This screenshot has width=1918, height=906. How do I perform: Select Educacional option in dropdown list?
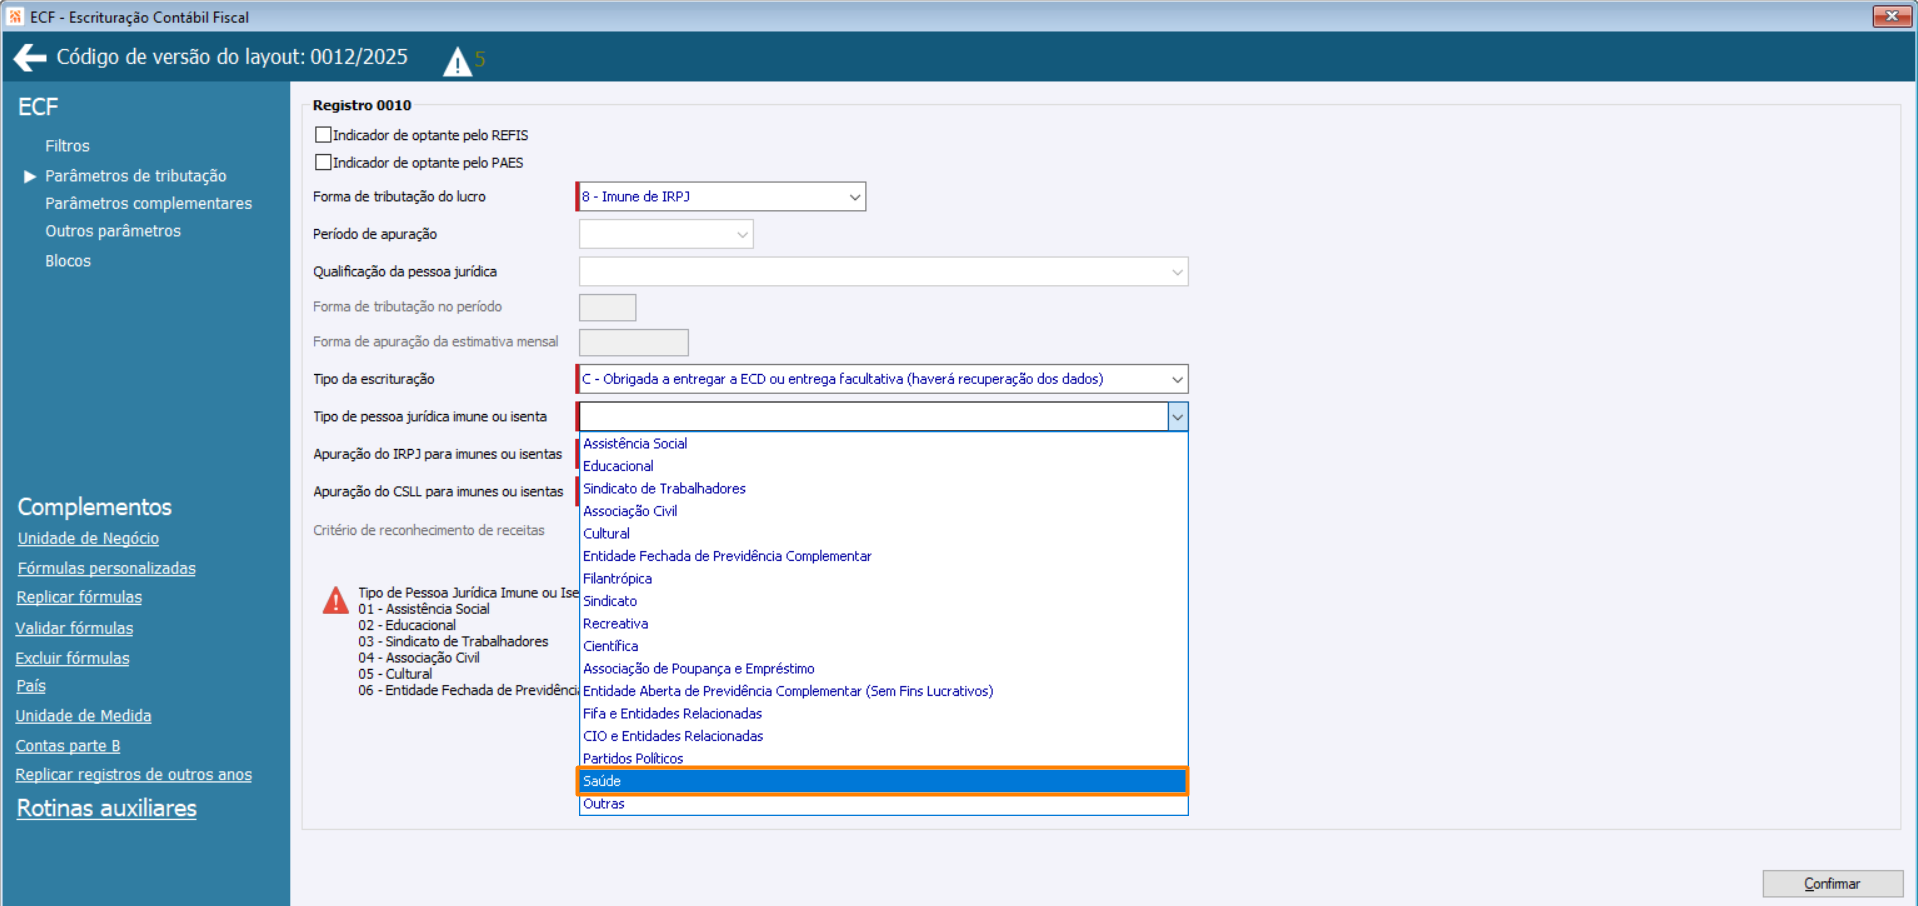point(883,466)
